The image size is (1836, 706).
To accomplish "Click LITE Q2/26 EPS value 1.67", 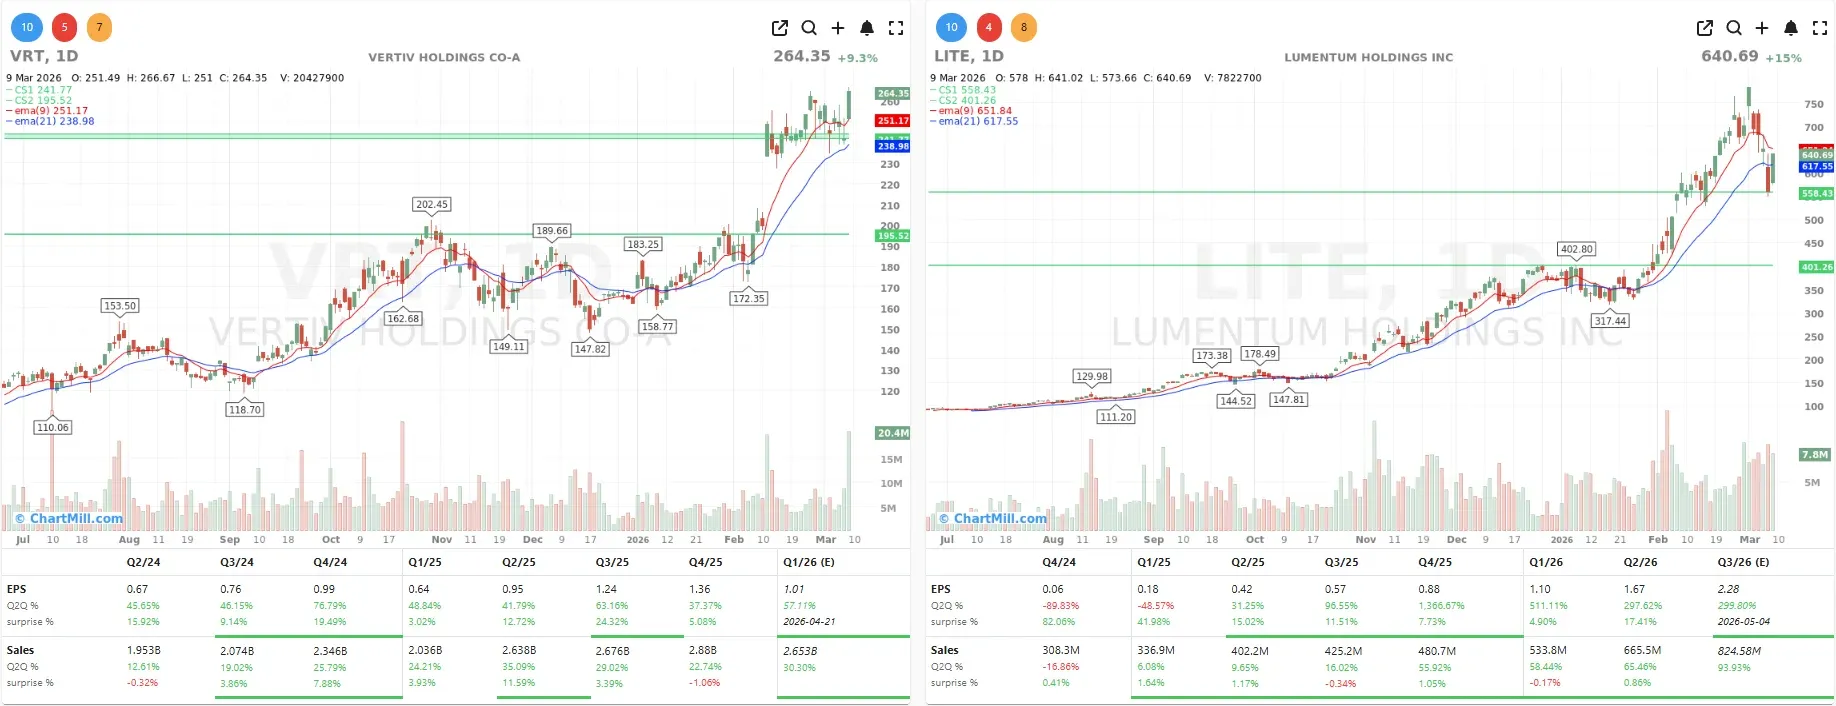I will pyautogui.click(x=1635, y=589).
